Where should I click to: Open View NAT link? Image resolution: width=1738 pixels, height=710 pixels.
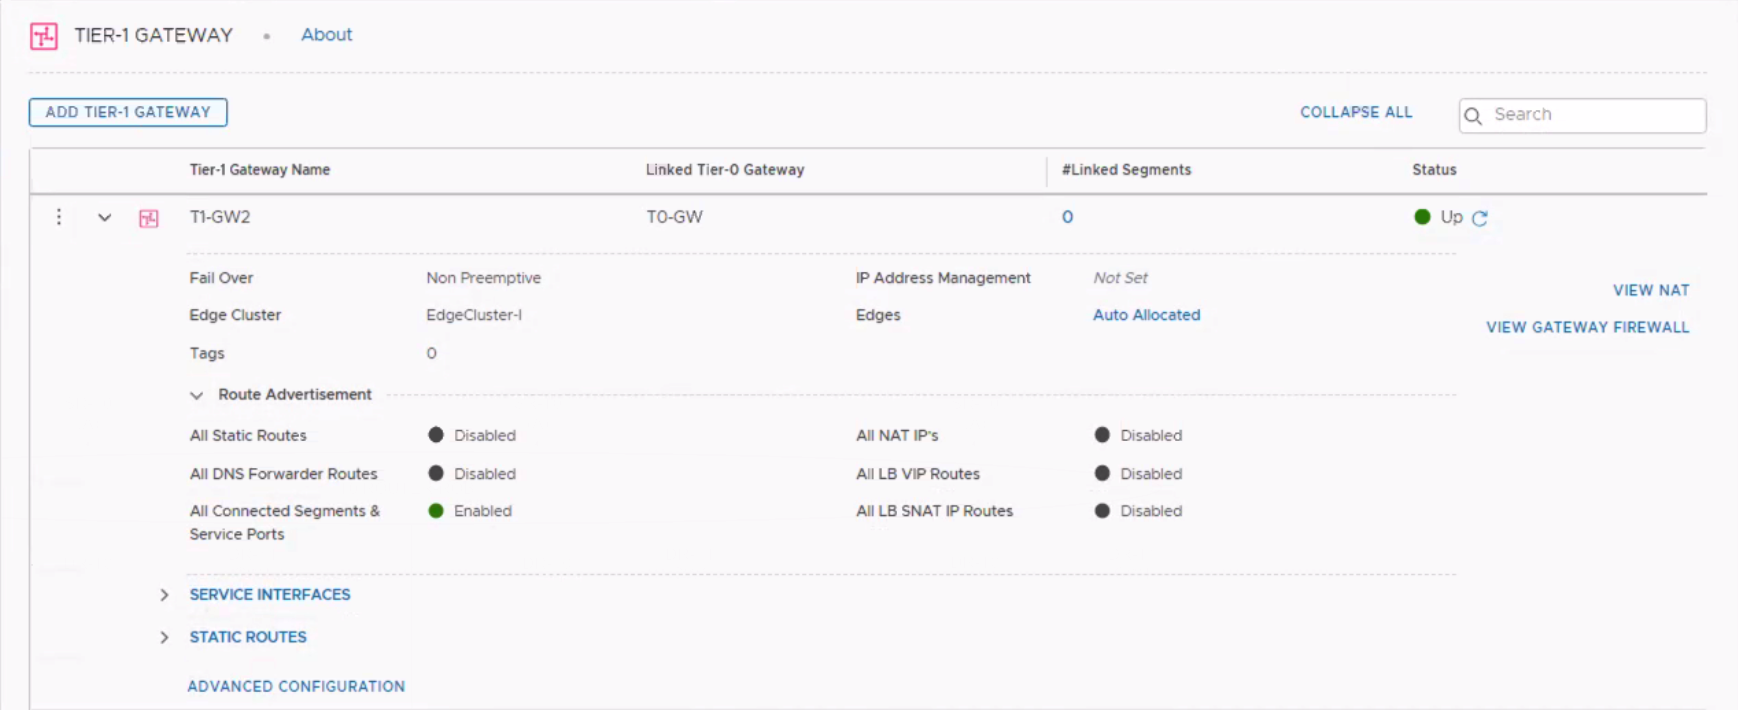point(1650,290)
